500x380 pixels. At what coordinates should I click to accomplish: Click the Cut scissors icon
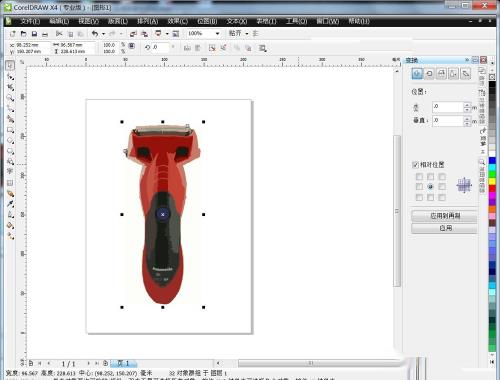(59, 34)
